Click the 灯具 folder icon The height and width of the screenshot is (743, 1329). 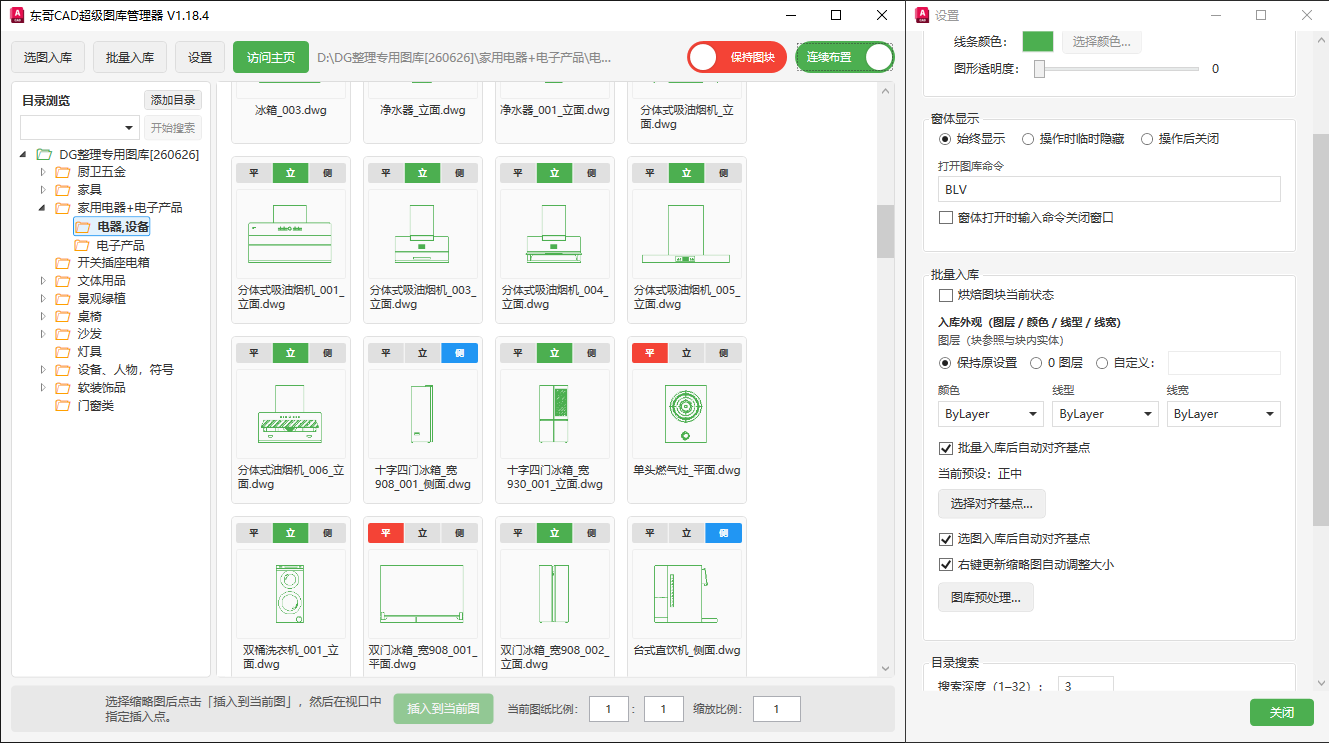click(x=63, y=352)
